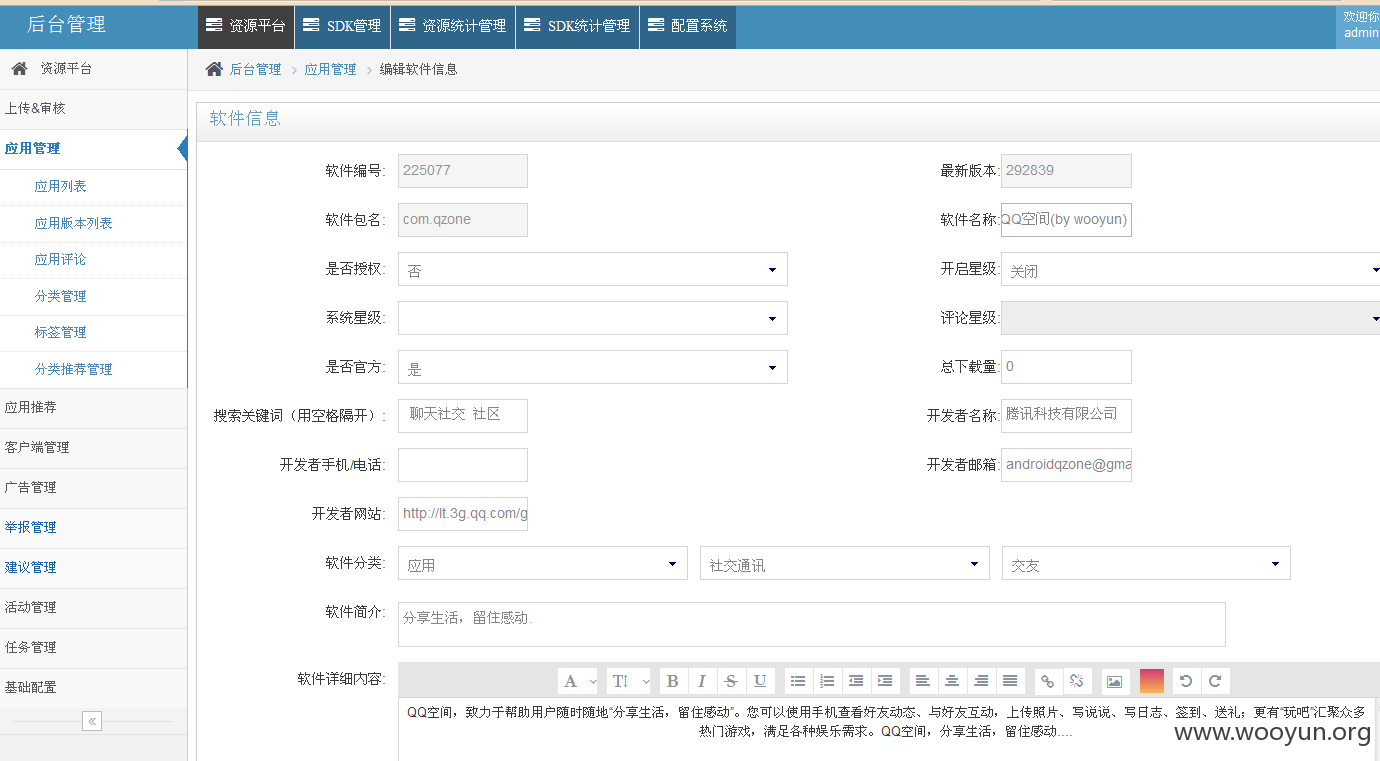Undo last edit in editor

pos(1186,681)
